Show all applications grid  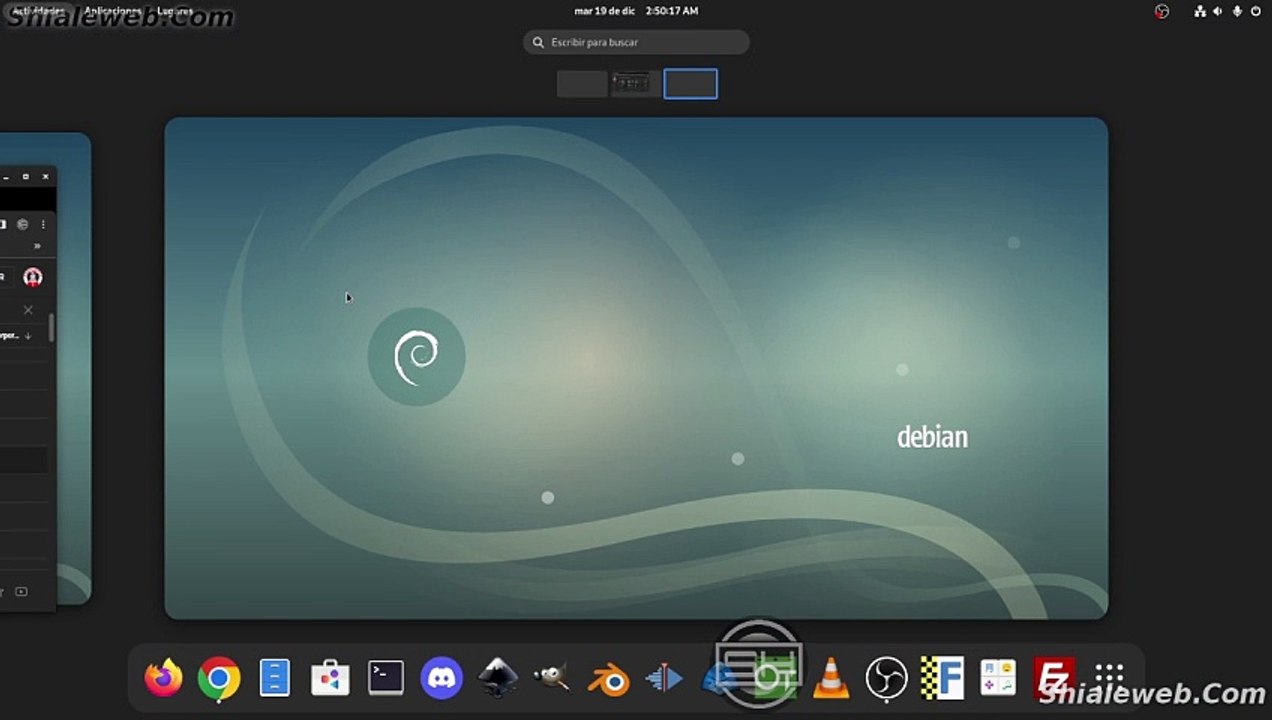click(x=1108, y=676)
